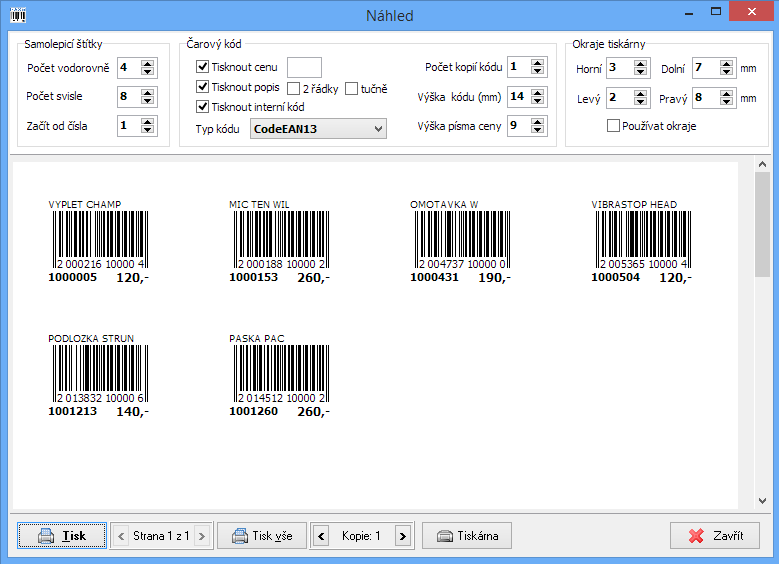Increase Pravý margin value
779x564 pixels.
[726, 93]
